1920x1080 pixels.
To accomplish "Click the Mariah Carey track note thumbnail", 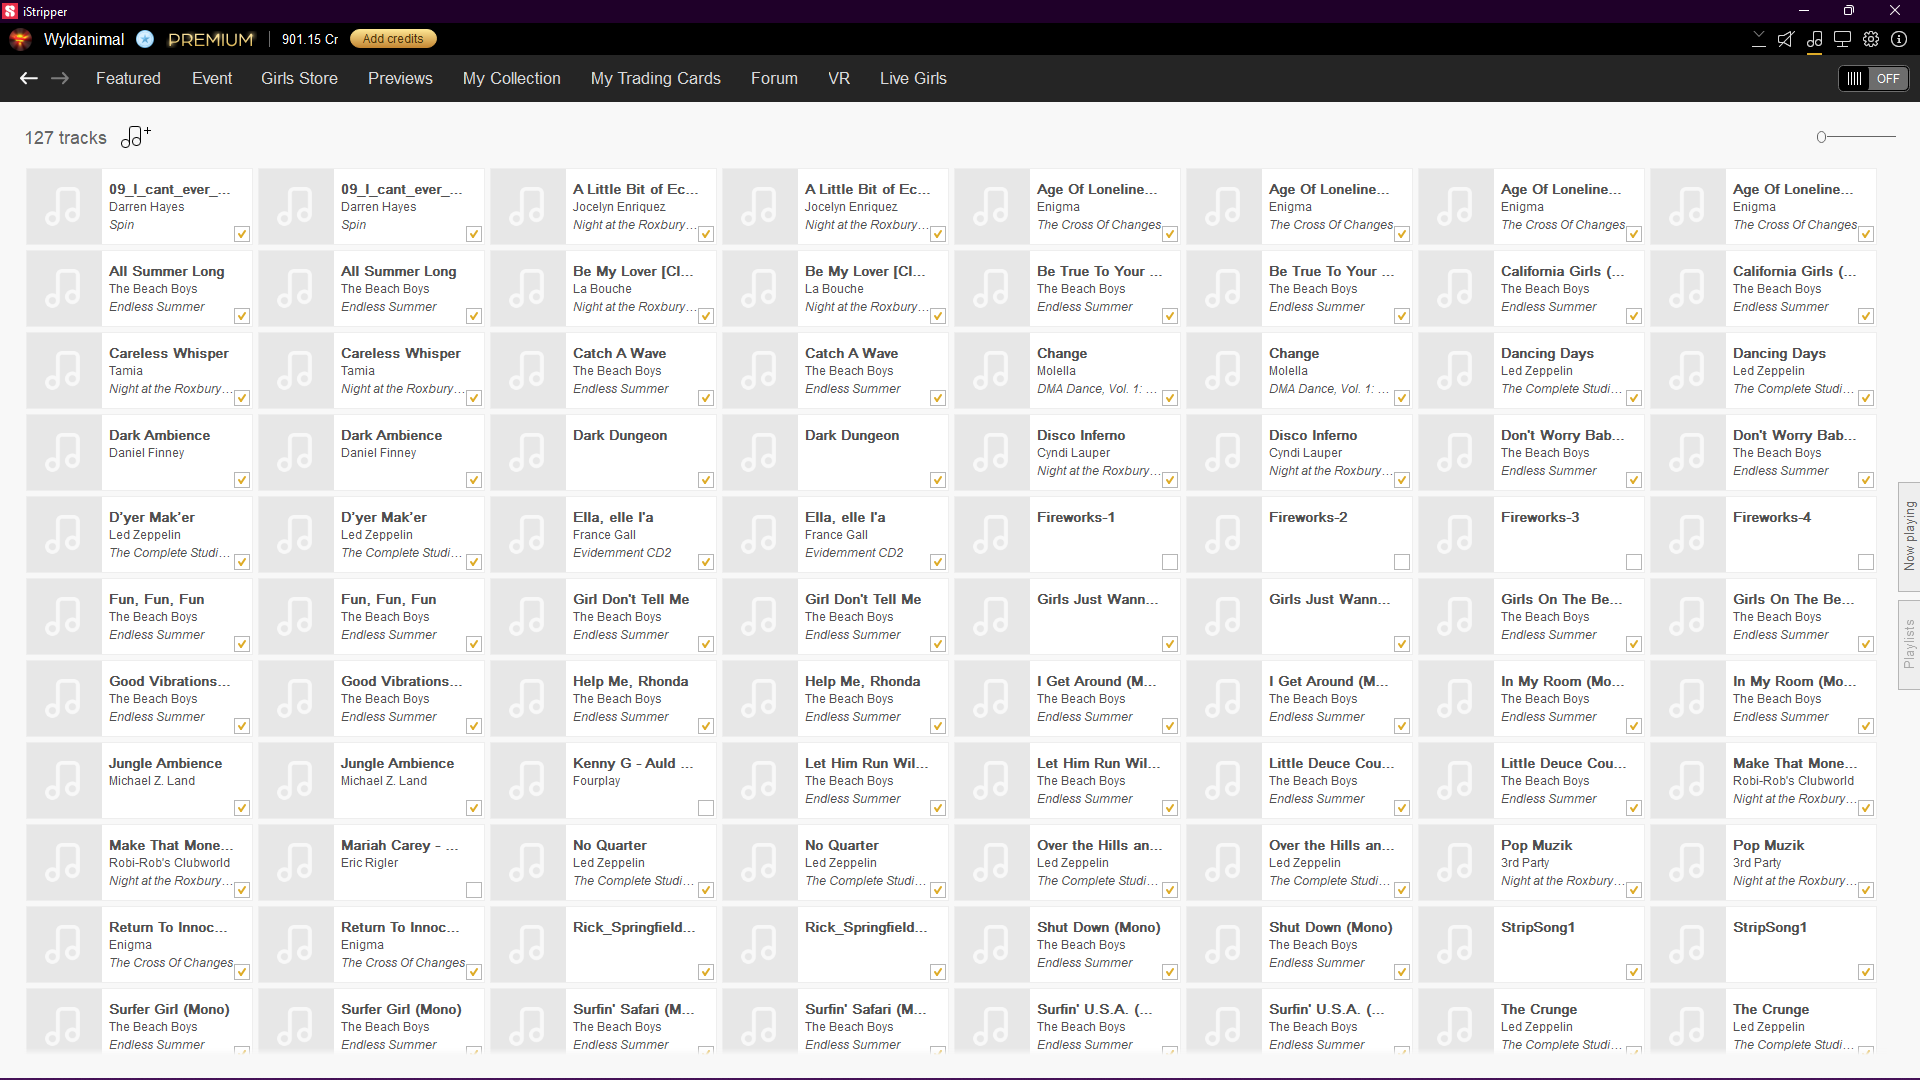I will [x=295, y=863].
